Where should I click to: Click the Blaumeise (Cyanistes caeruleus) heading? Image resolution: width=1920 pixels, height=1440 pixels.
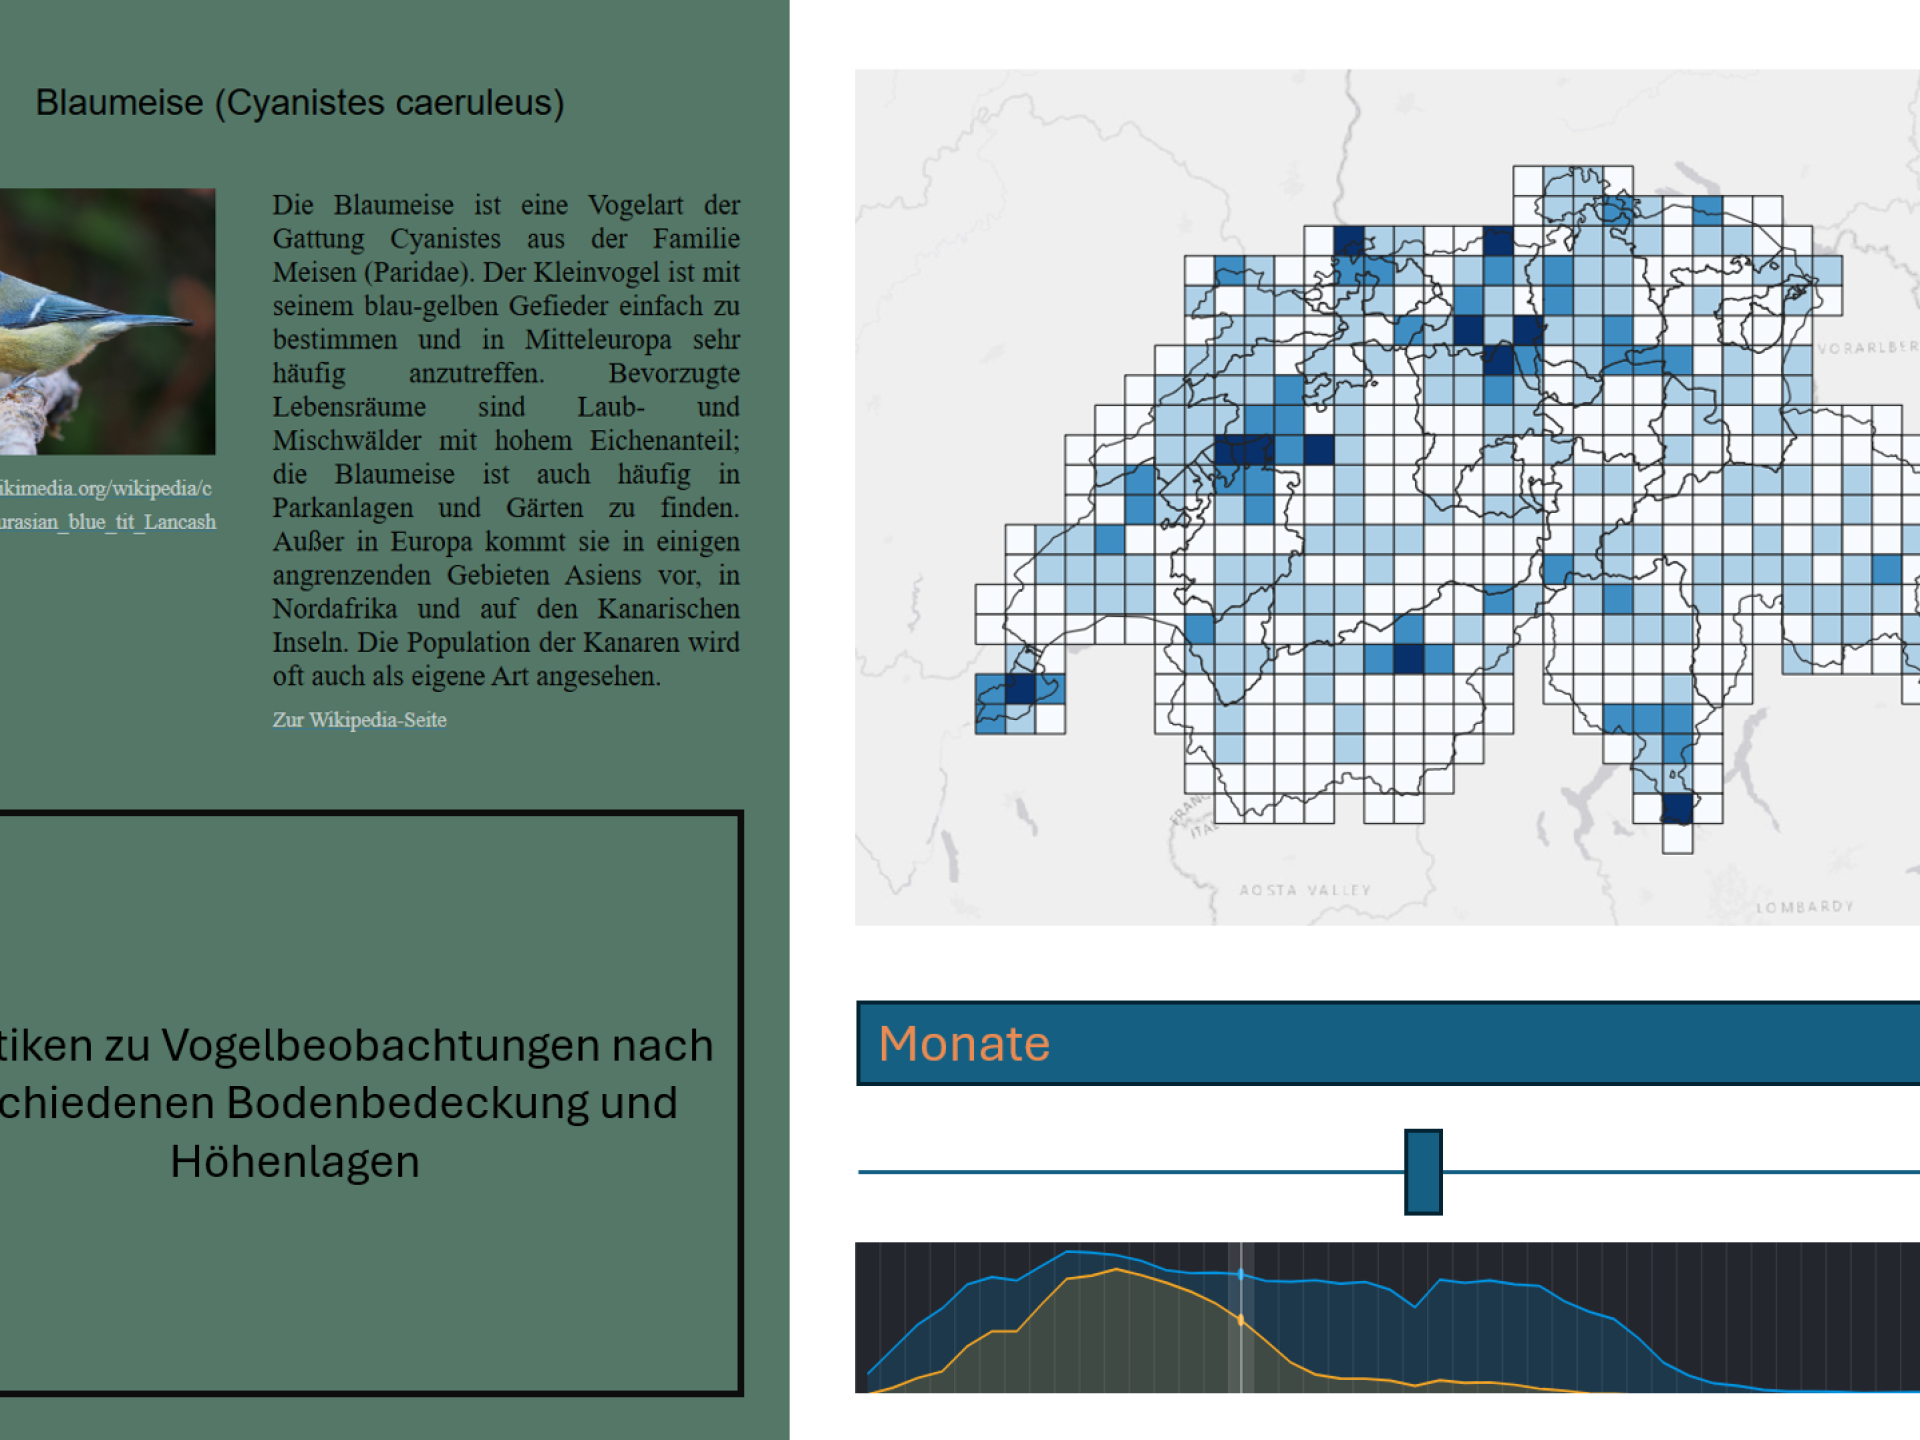tap(300, 102)
